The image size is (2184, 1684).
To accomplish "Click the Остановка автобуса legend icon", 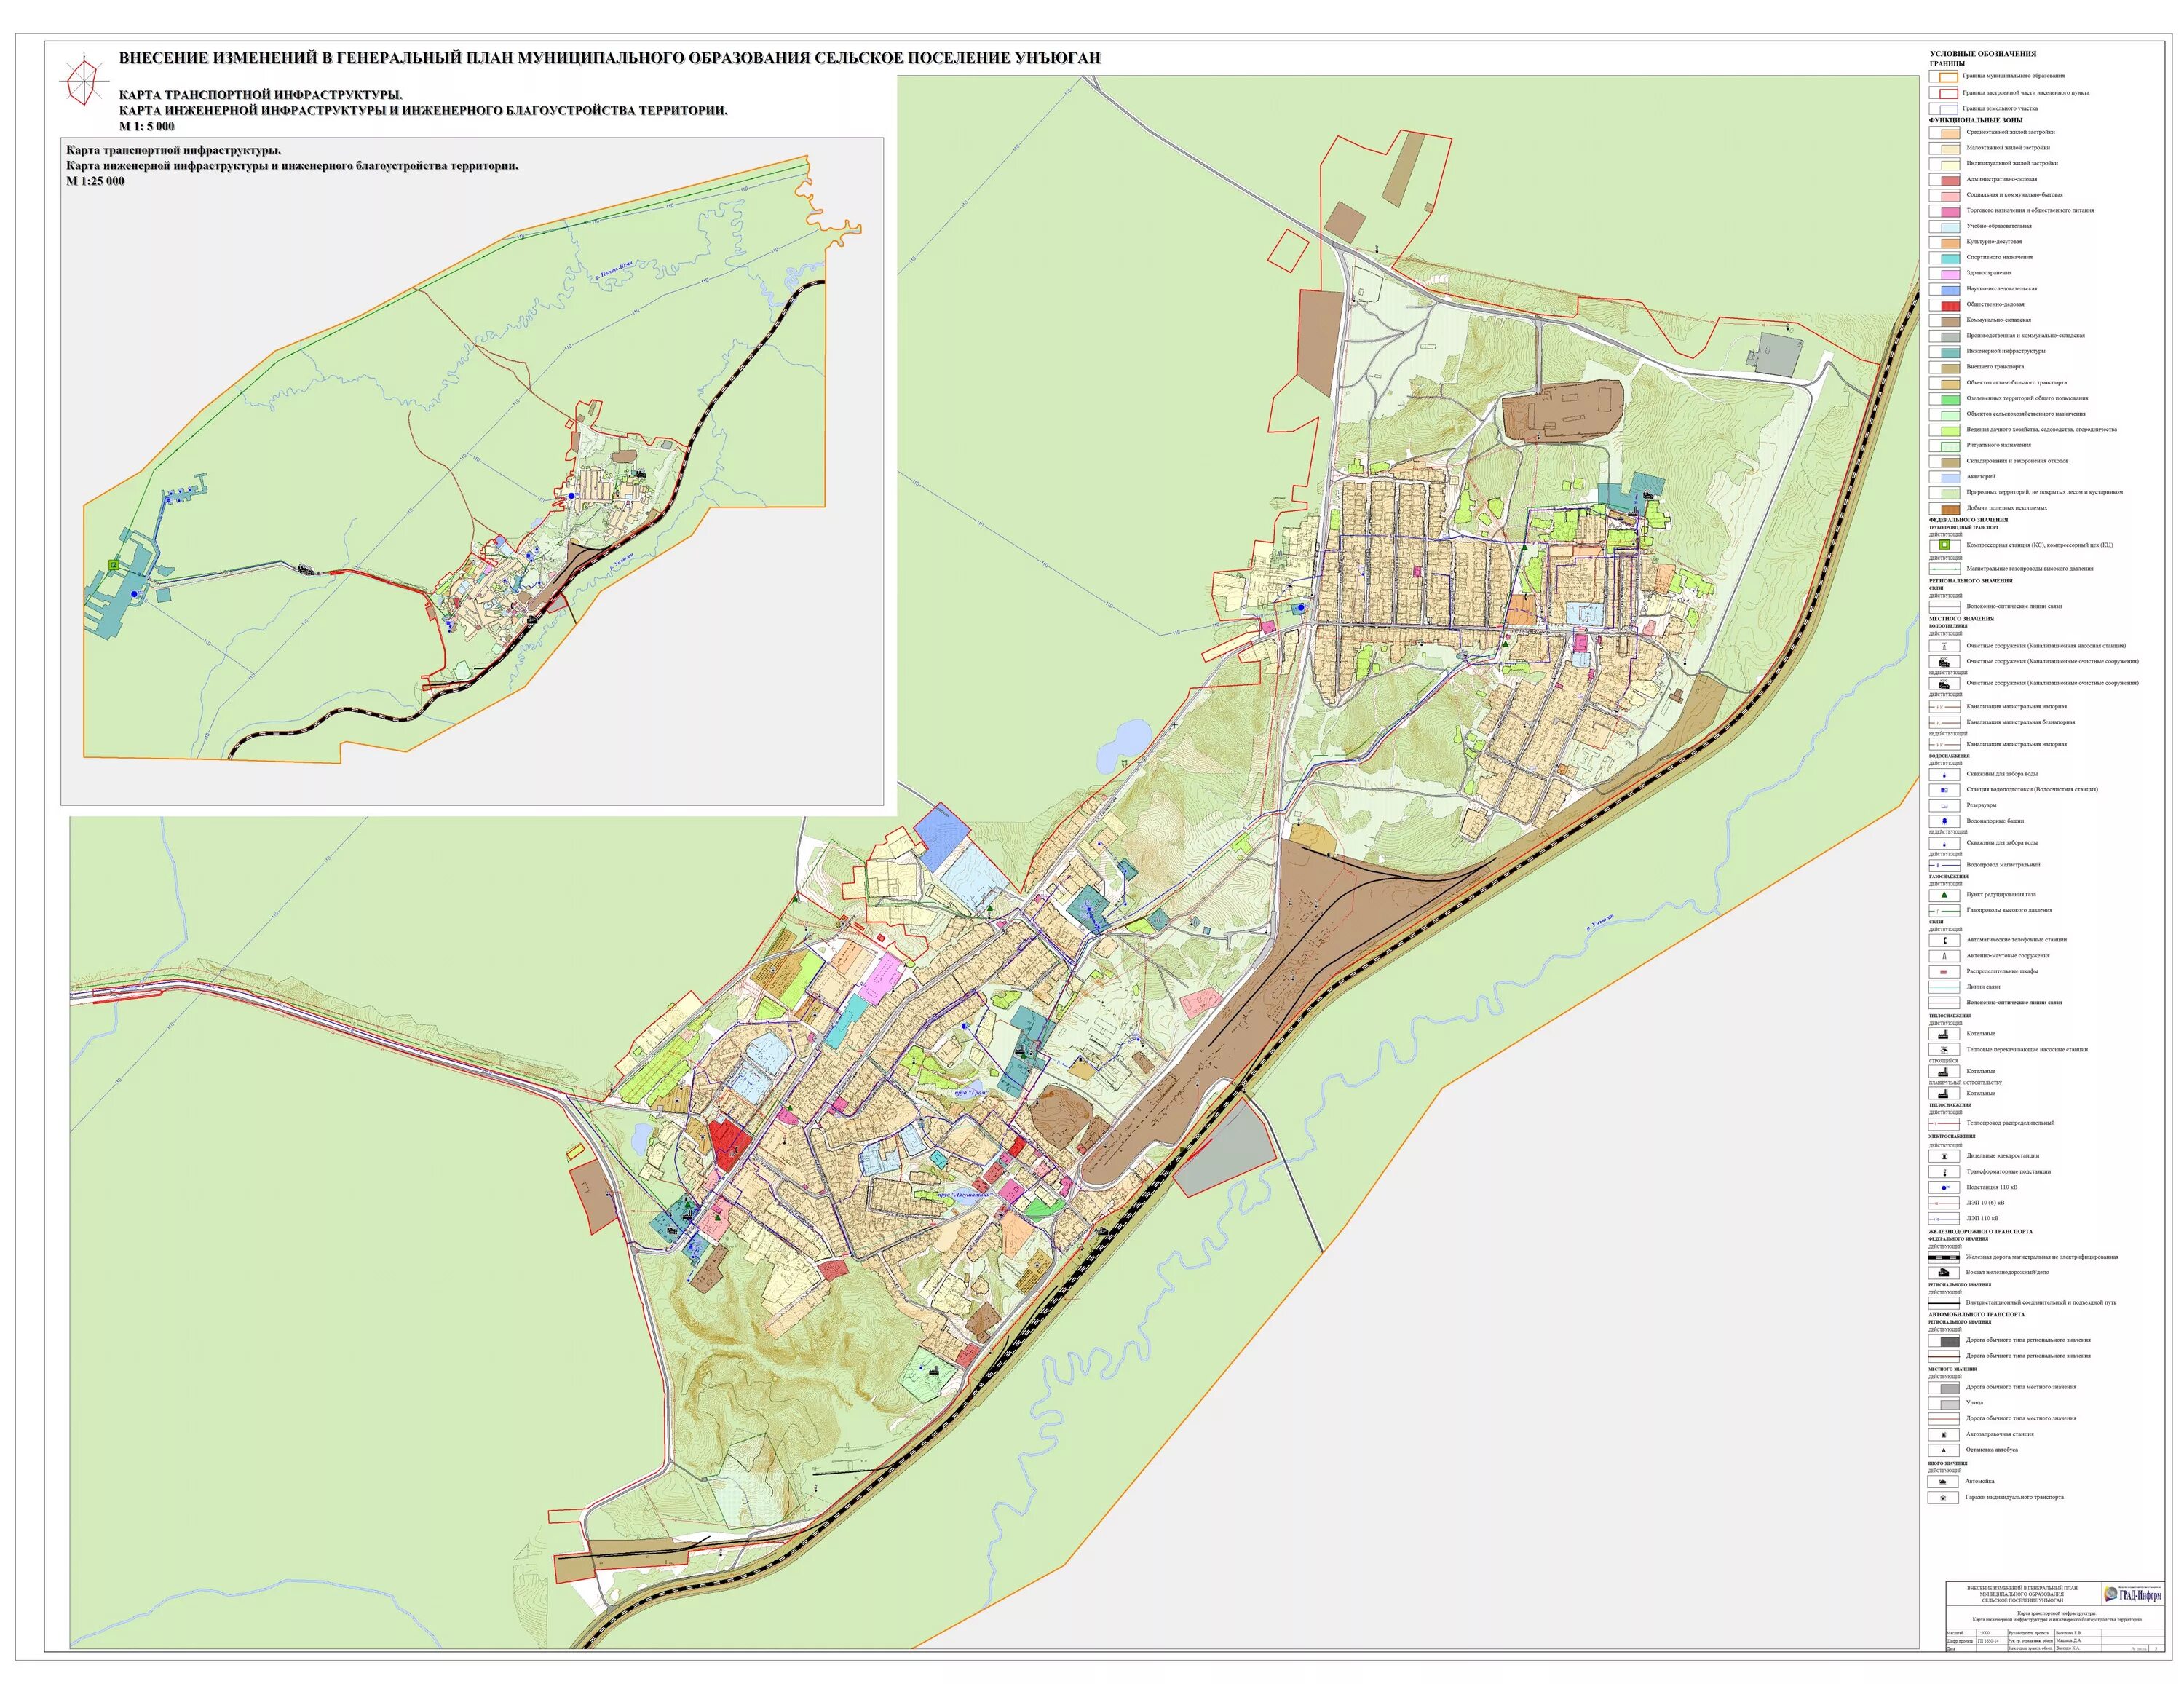I will coord(1943,1450).
